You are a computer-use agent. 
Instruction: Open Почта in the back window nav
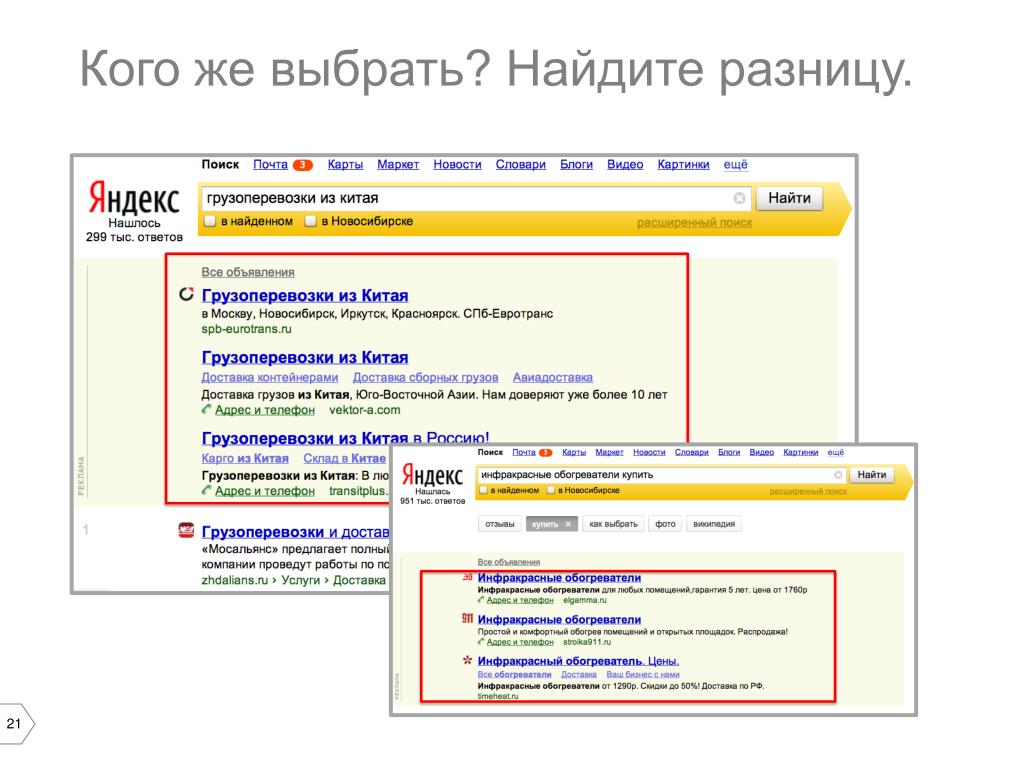270,165
